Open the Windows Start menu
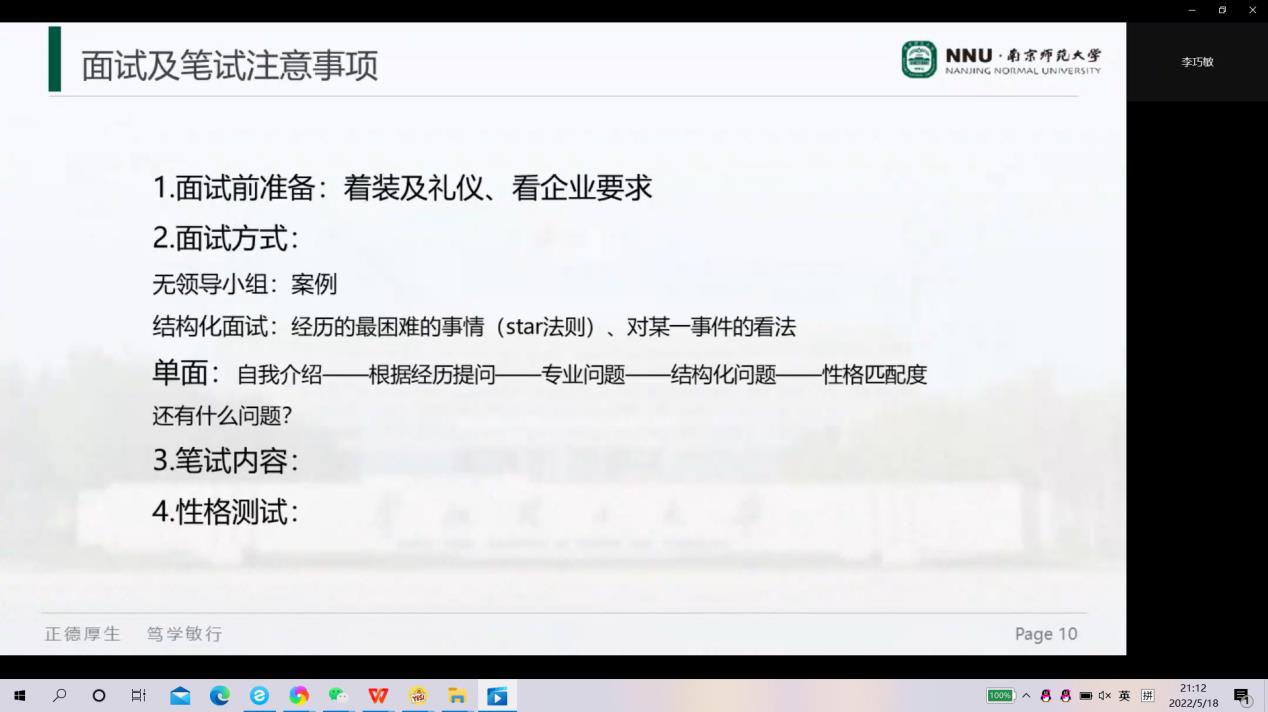Image resolution: width=1268 pixels, height=712 pixels. 19,696
